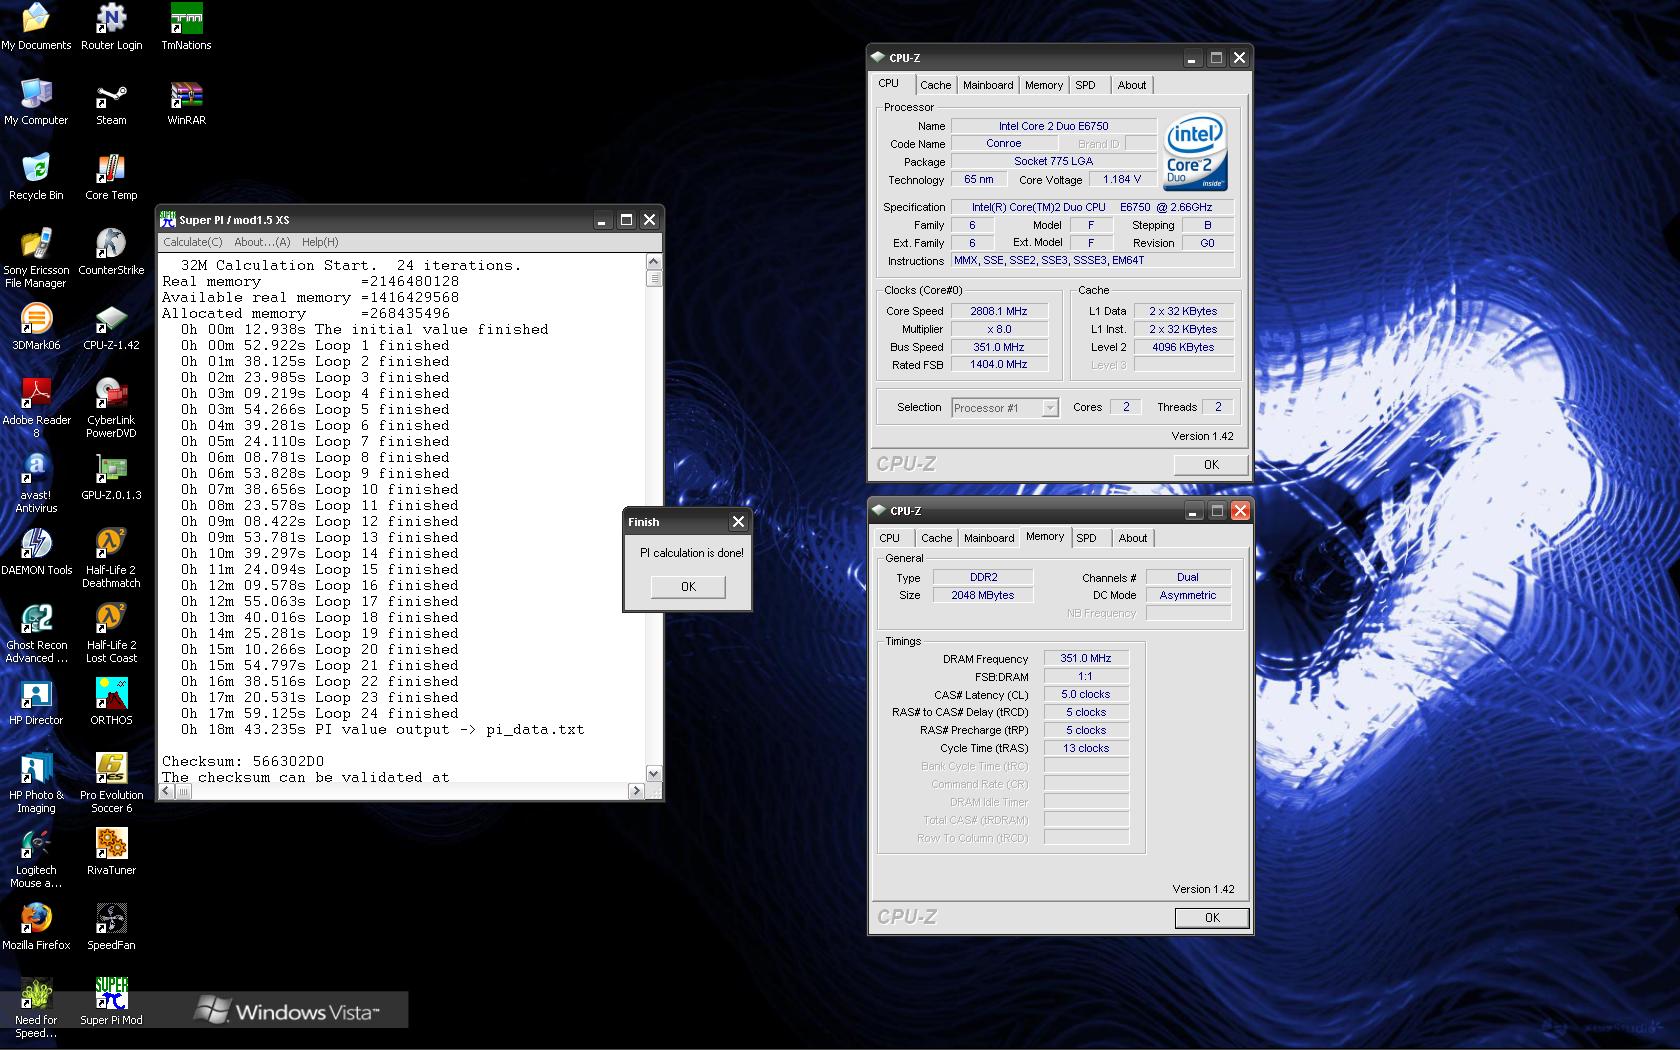The image size is (1680, 1050).
Task: Open My Computer icon
Action: pos(36,102)
